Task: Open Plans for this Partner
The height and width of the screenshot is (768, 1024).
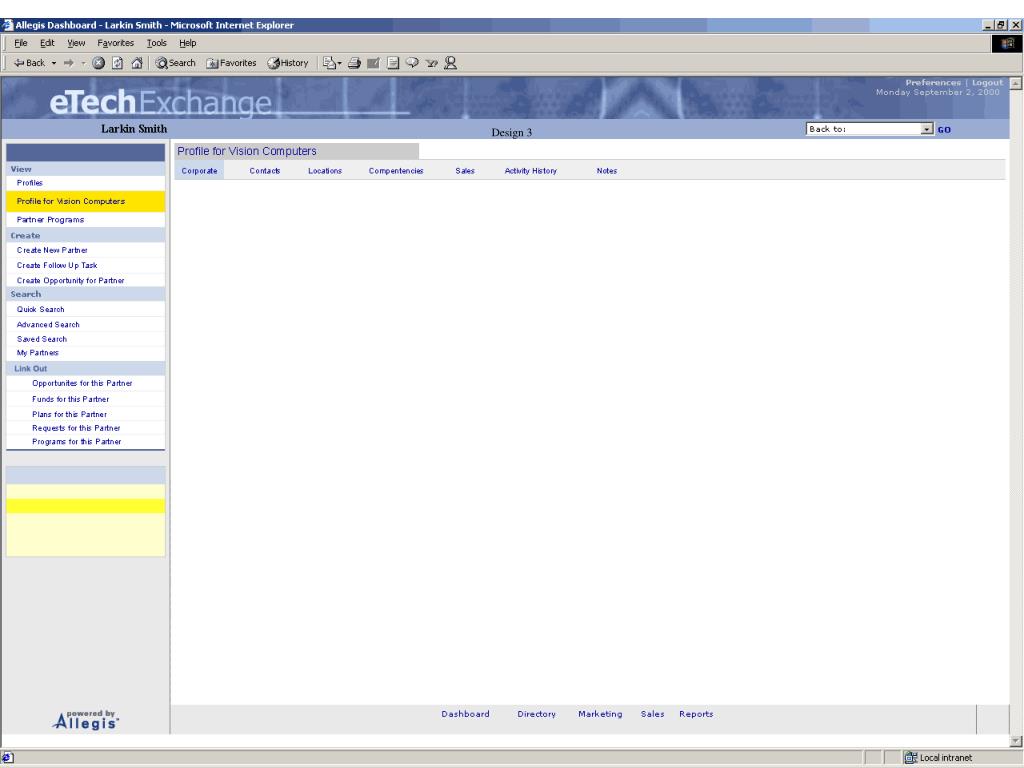Action: pyautogui.click(x=69, y=414)
